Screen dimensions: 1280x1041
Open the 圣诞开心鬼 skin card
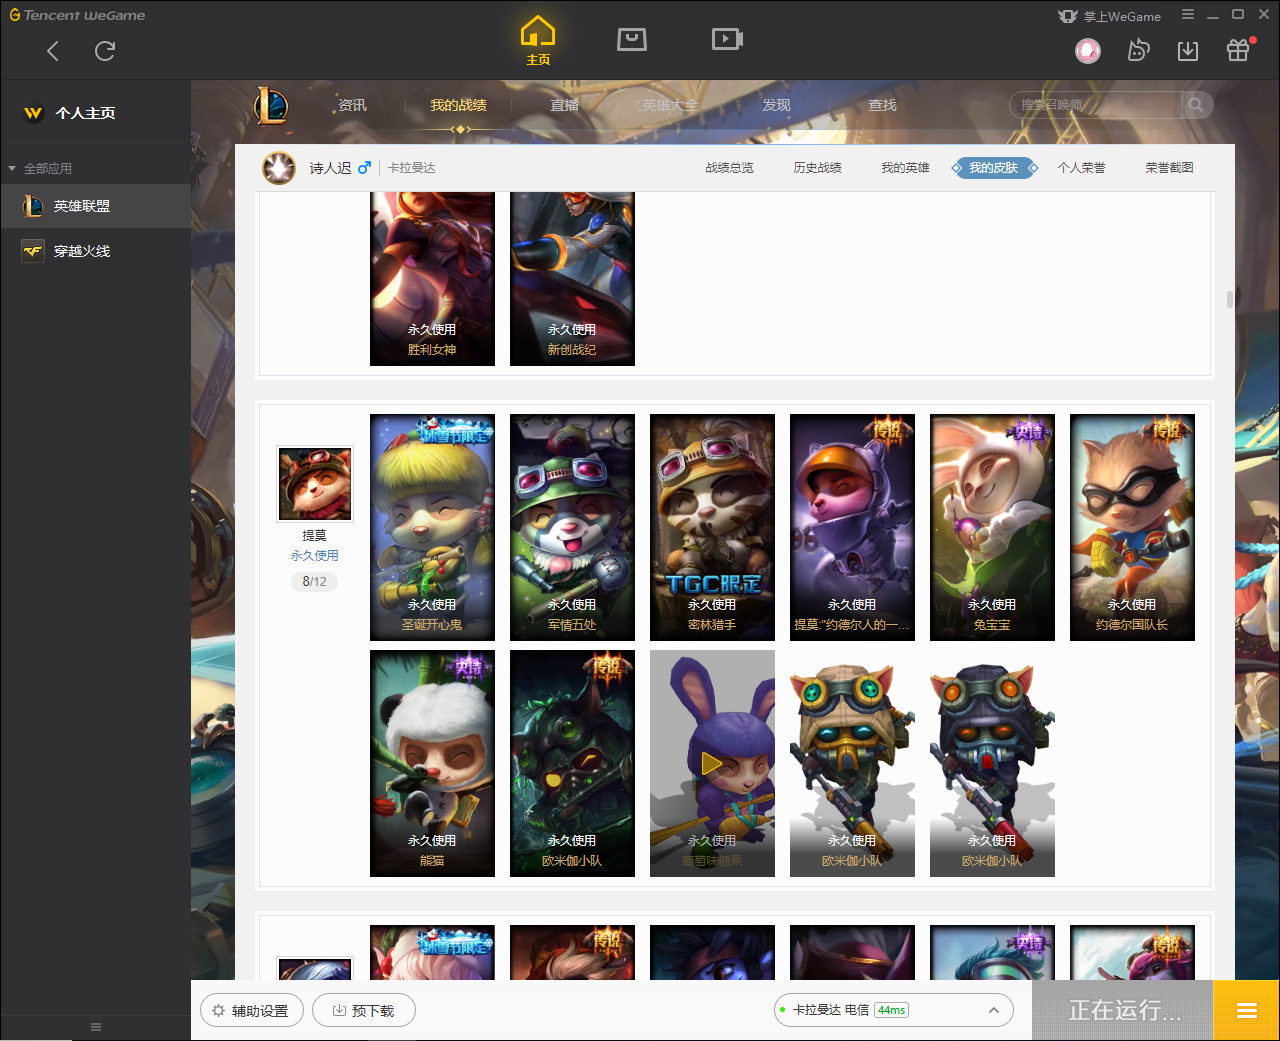point(432,527)
